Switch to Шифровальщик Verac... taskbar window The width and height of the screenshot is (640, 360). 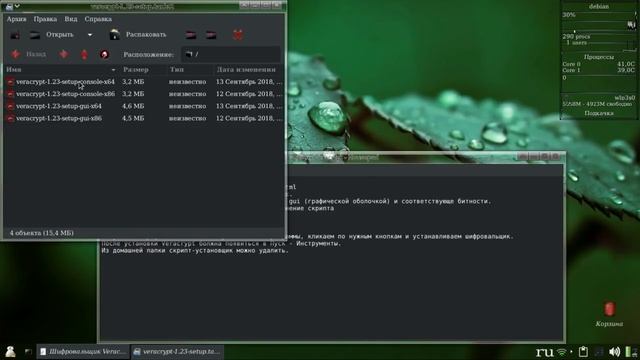point(83,351)
